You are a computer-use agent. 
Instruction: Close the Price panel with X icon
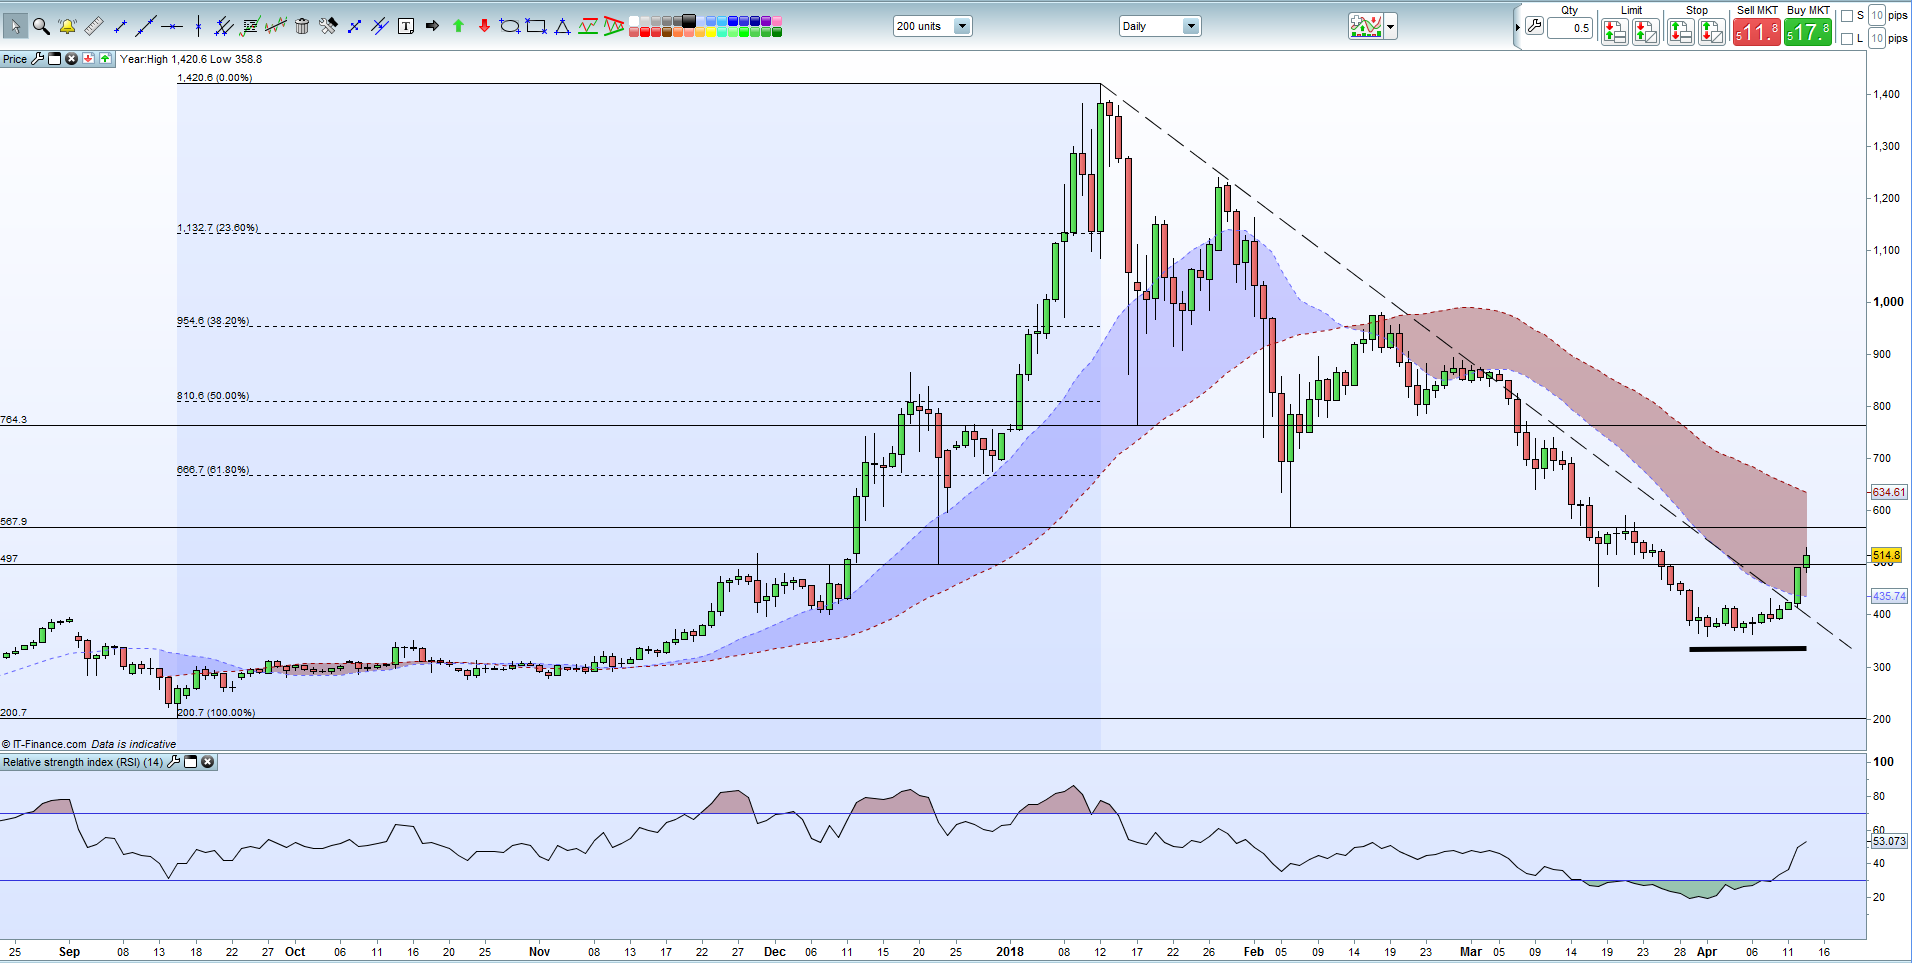tap(72, 59)
